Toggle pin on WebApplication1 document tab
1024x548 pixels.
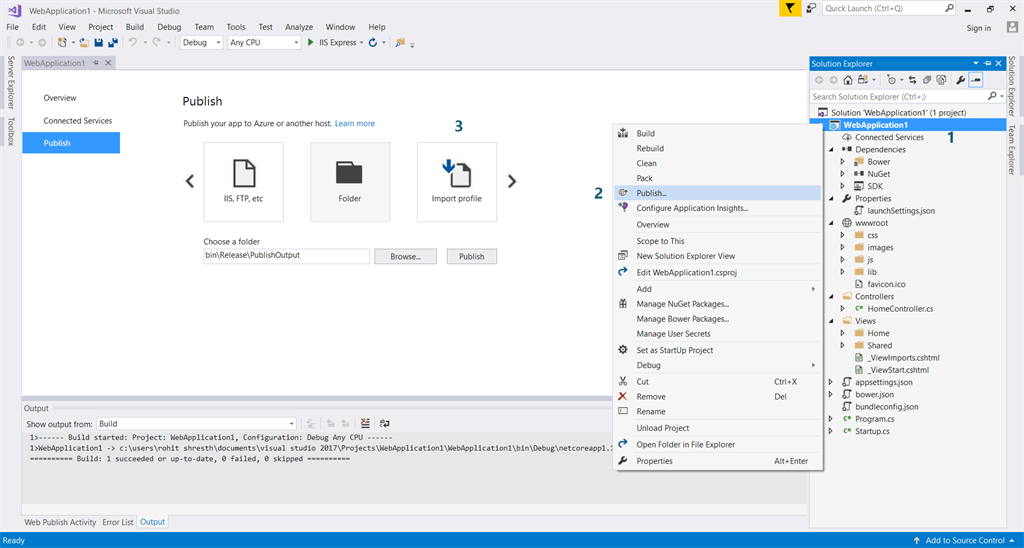pyautogui.click(x=96, y=63)
